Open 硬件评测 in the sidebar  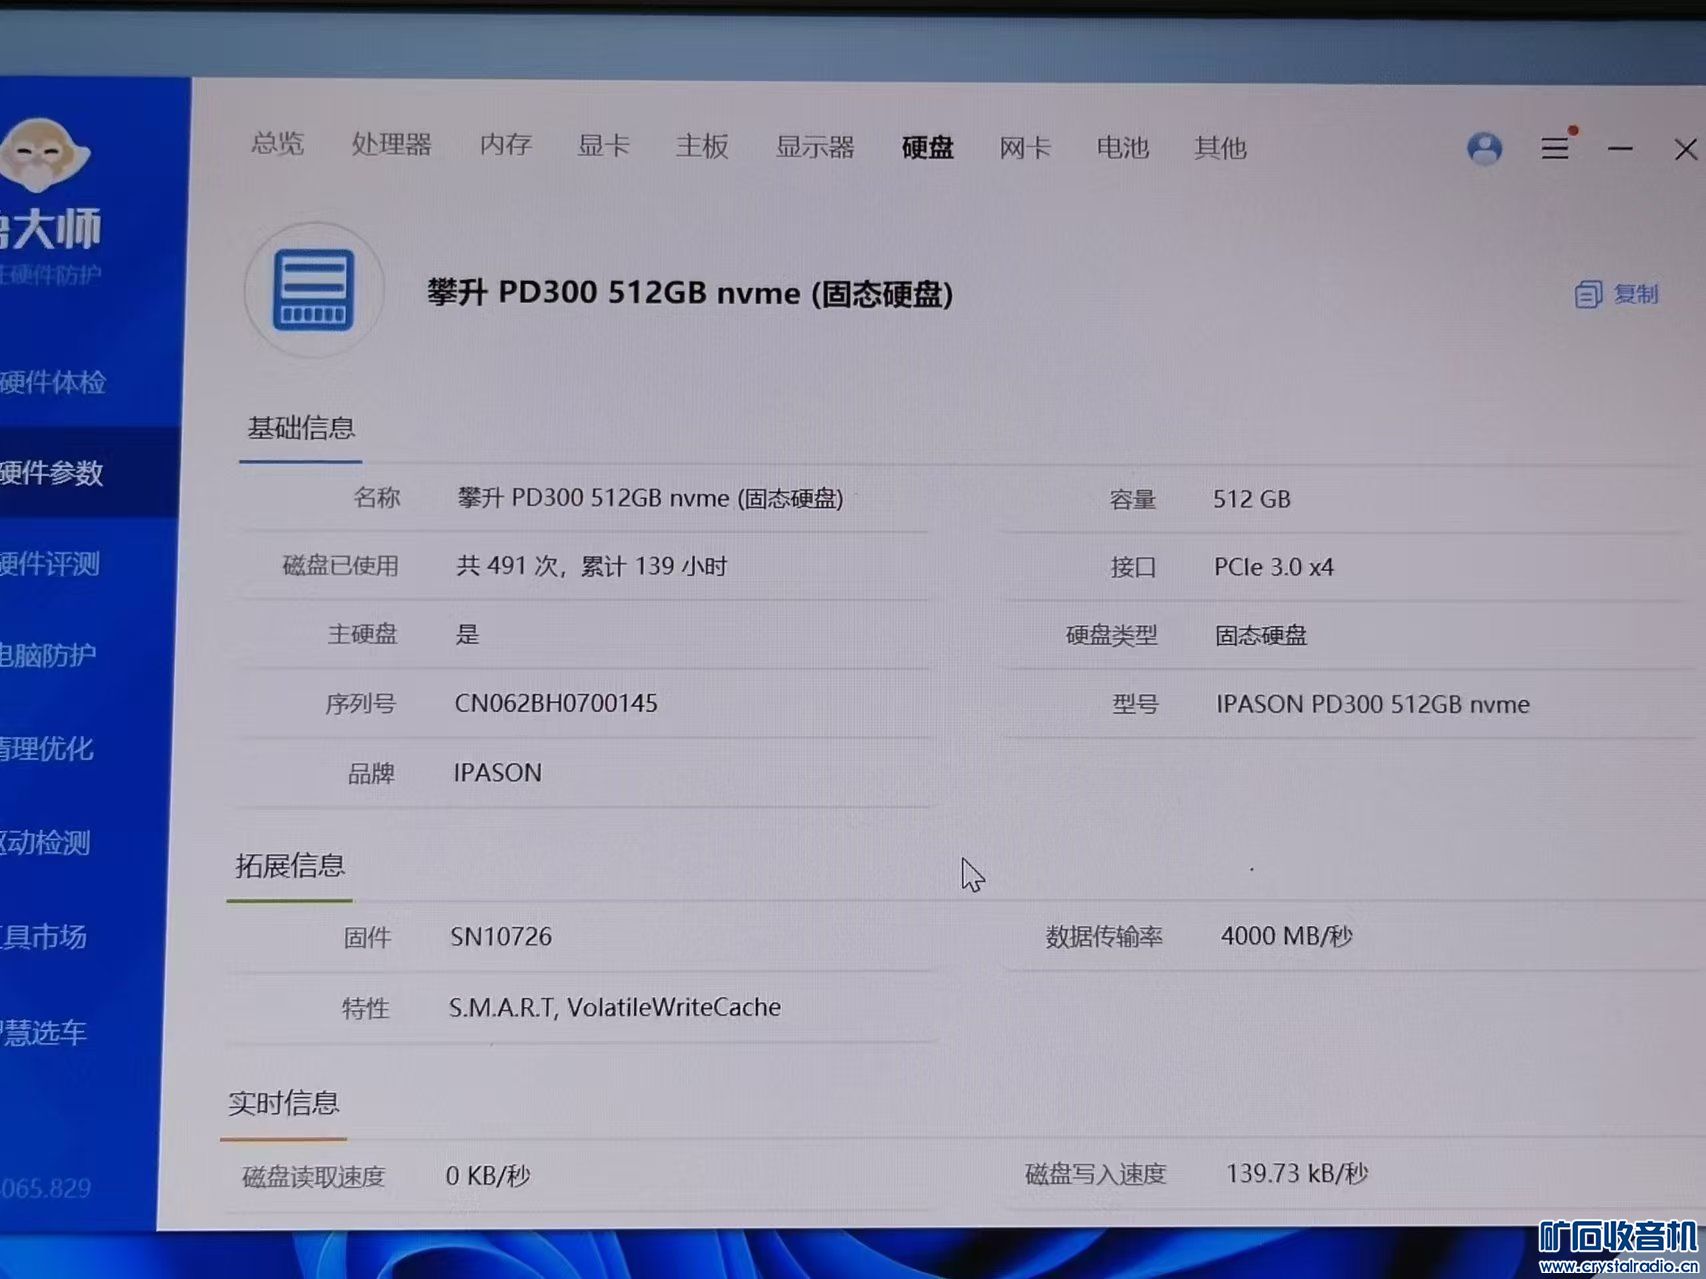point(50,564)
